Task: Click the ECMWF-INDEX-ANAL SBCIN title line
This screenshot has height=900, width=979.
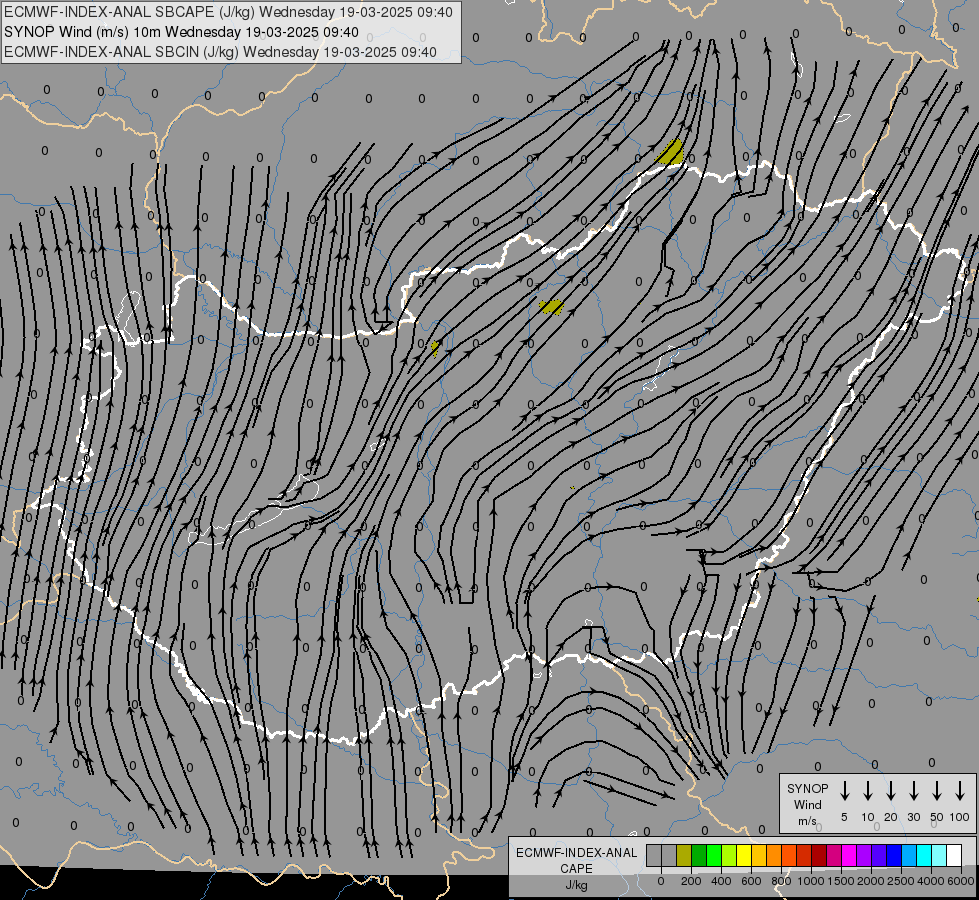Action: pyautogui.click(x=220, y=52)
